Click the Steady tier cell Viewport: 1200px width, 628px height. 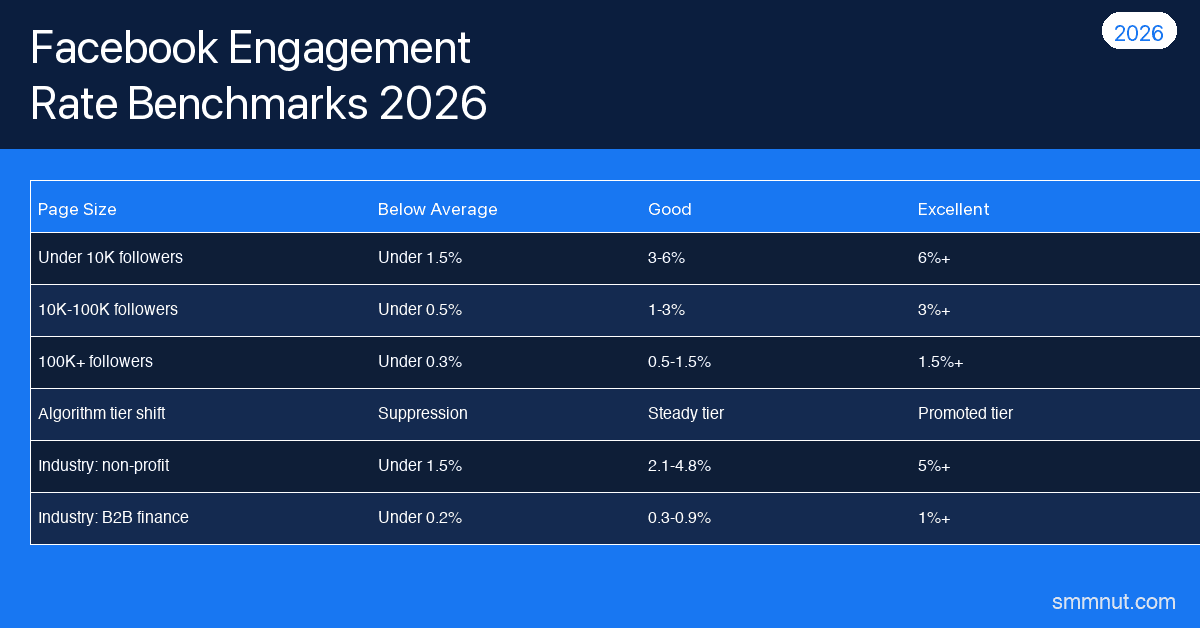(x=686, y=413)
